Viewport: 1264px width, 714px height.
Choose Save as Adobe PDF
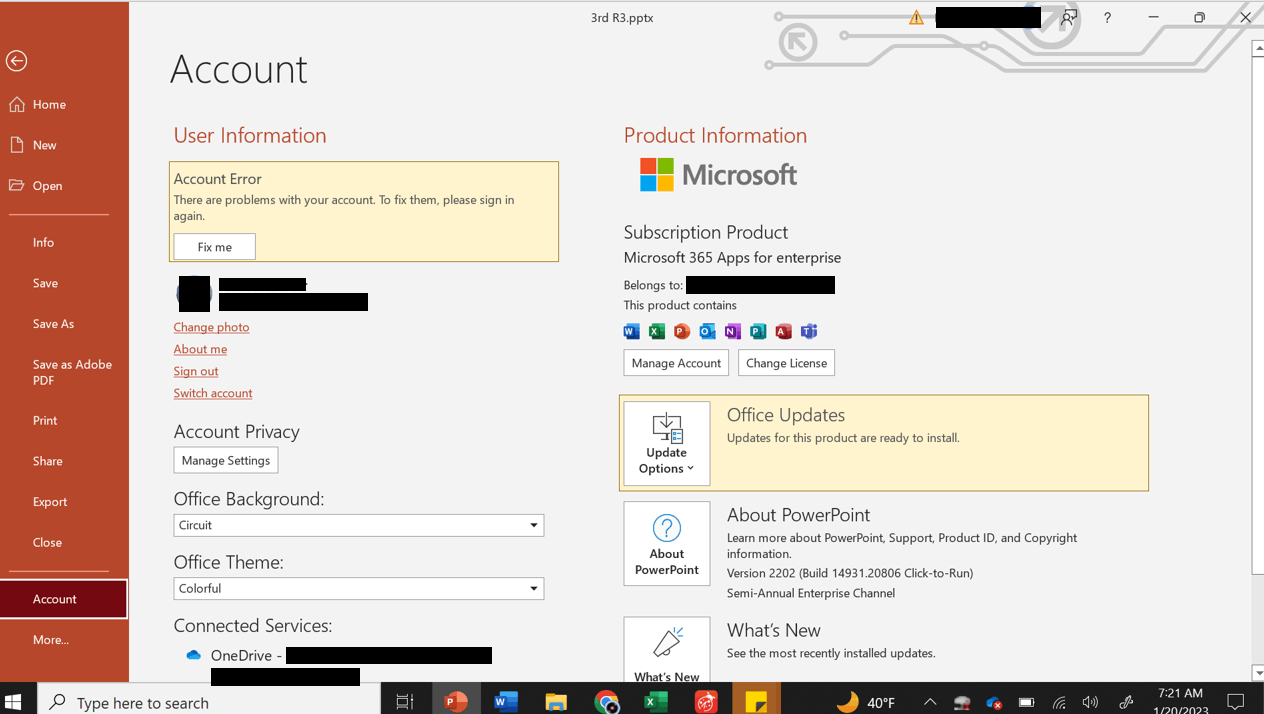pos(64,372)
